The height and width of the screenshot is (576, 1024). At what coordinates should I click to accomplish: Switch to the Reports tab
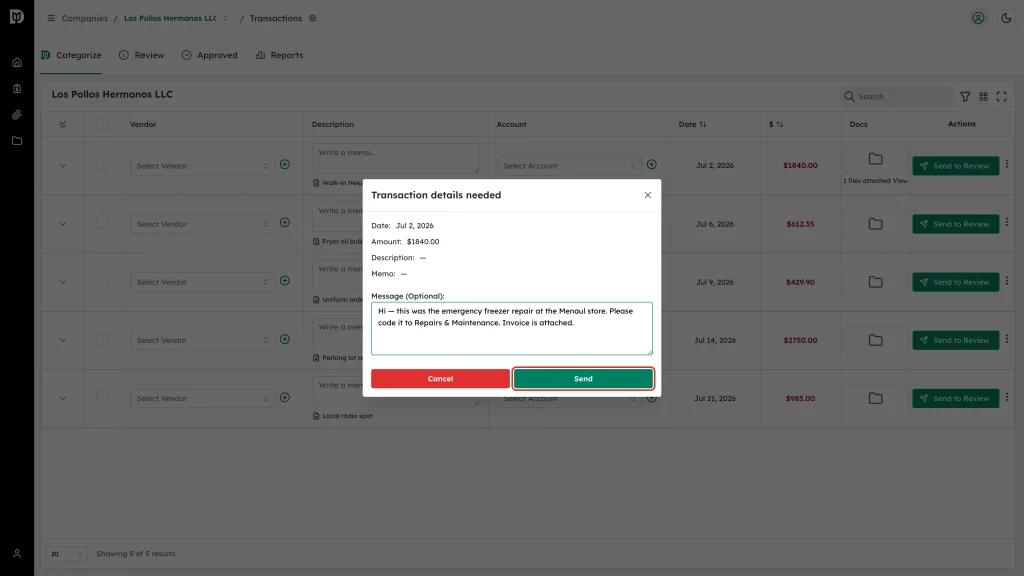[x=280, y=55]
